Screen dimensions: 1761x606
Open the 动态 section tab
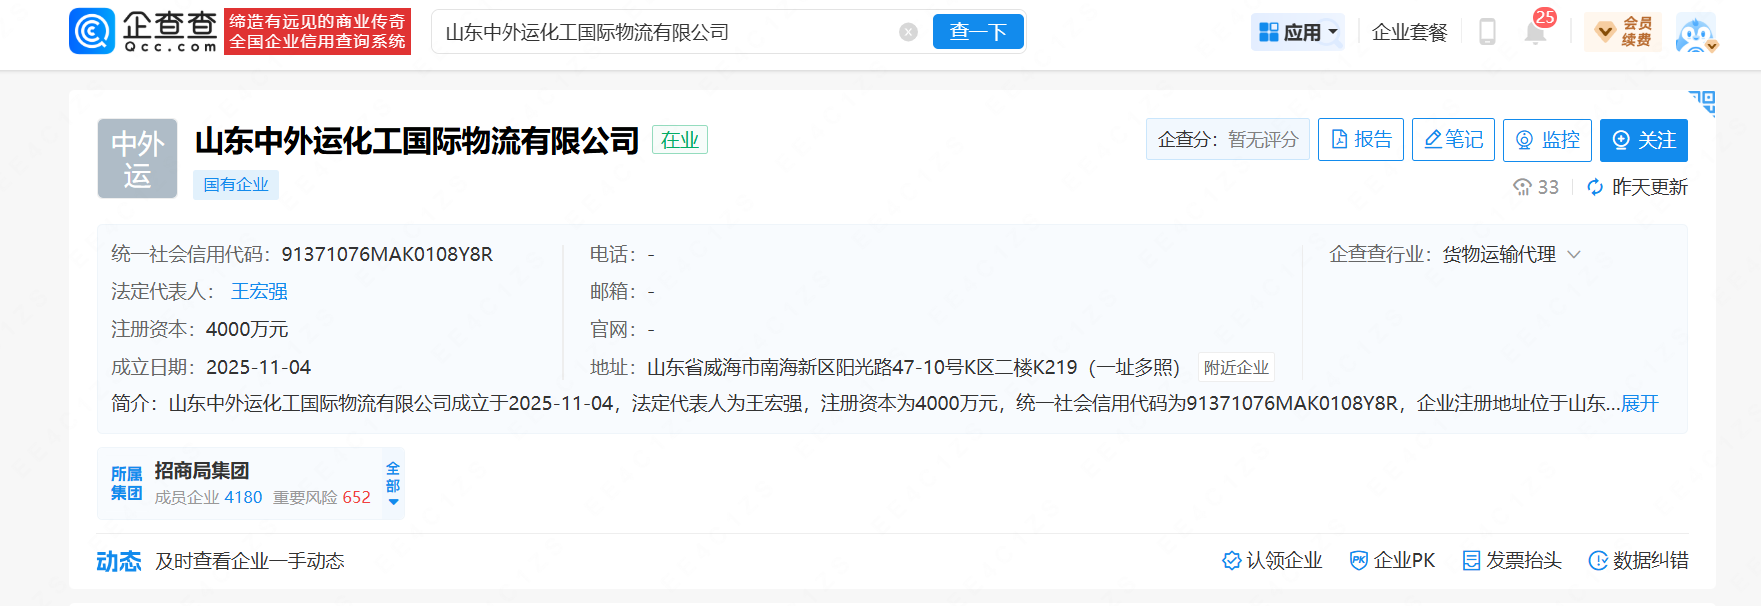coord(118,561)
